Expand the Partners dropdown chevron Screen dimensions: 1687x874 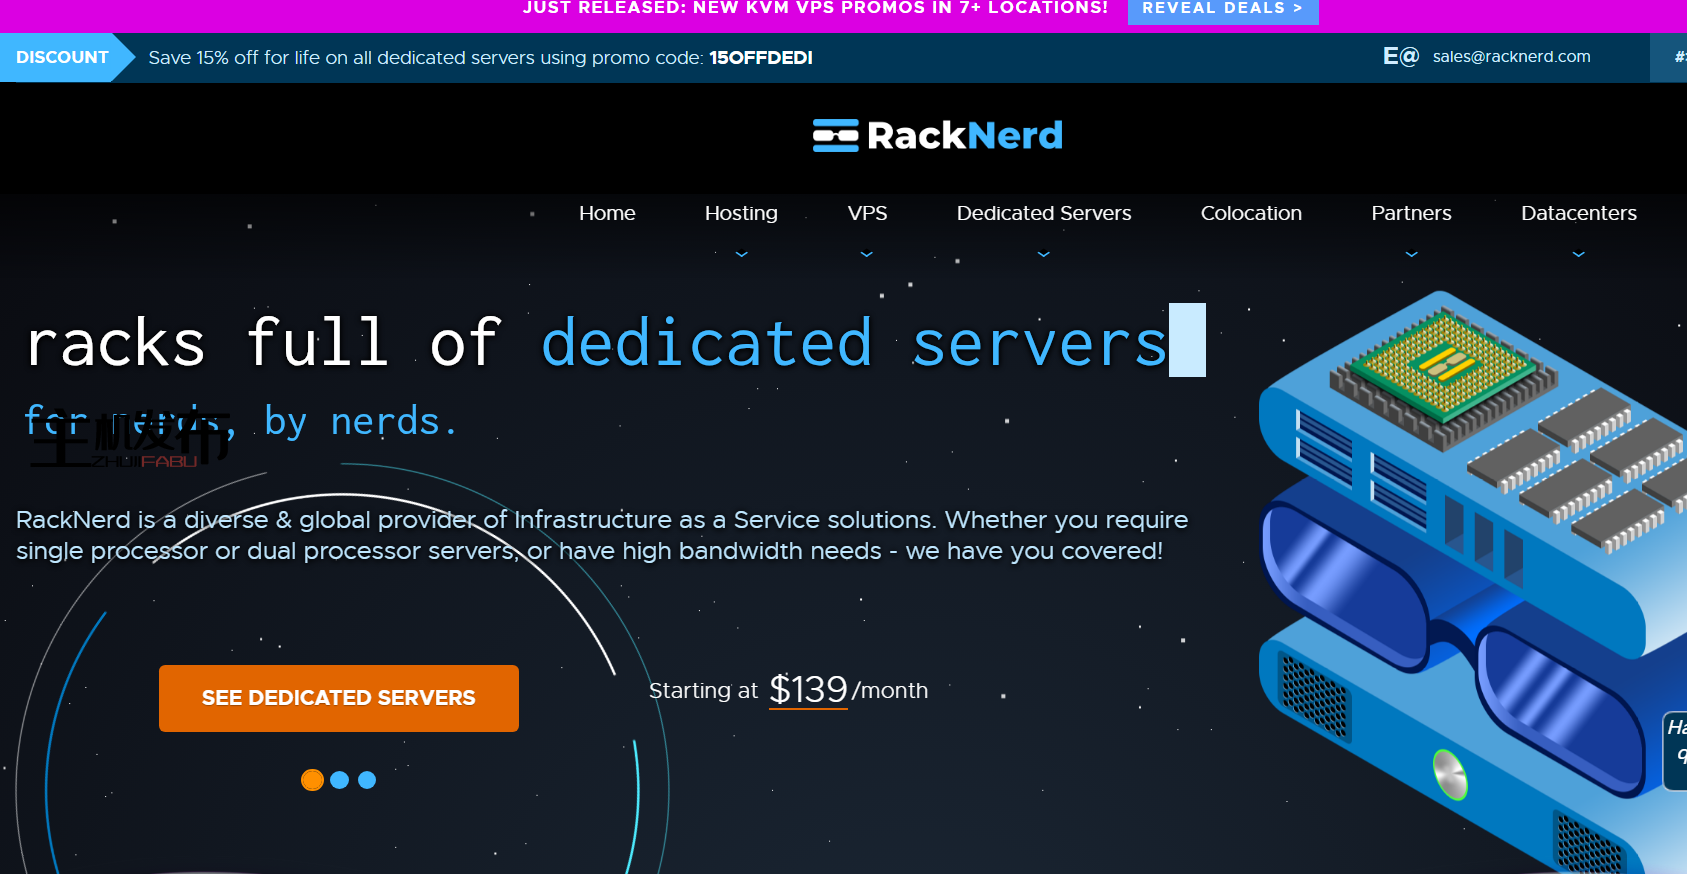click(1411, 254)
